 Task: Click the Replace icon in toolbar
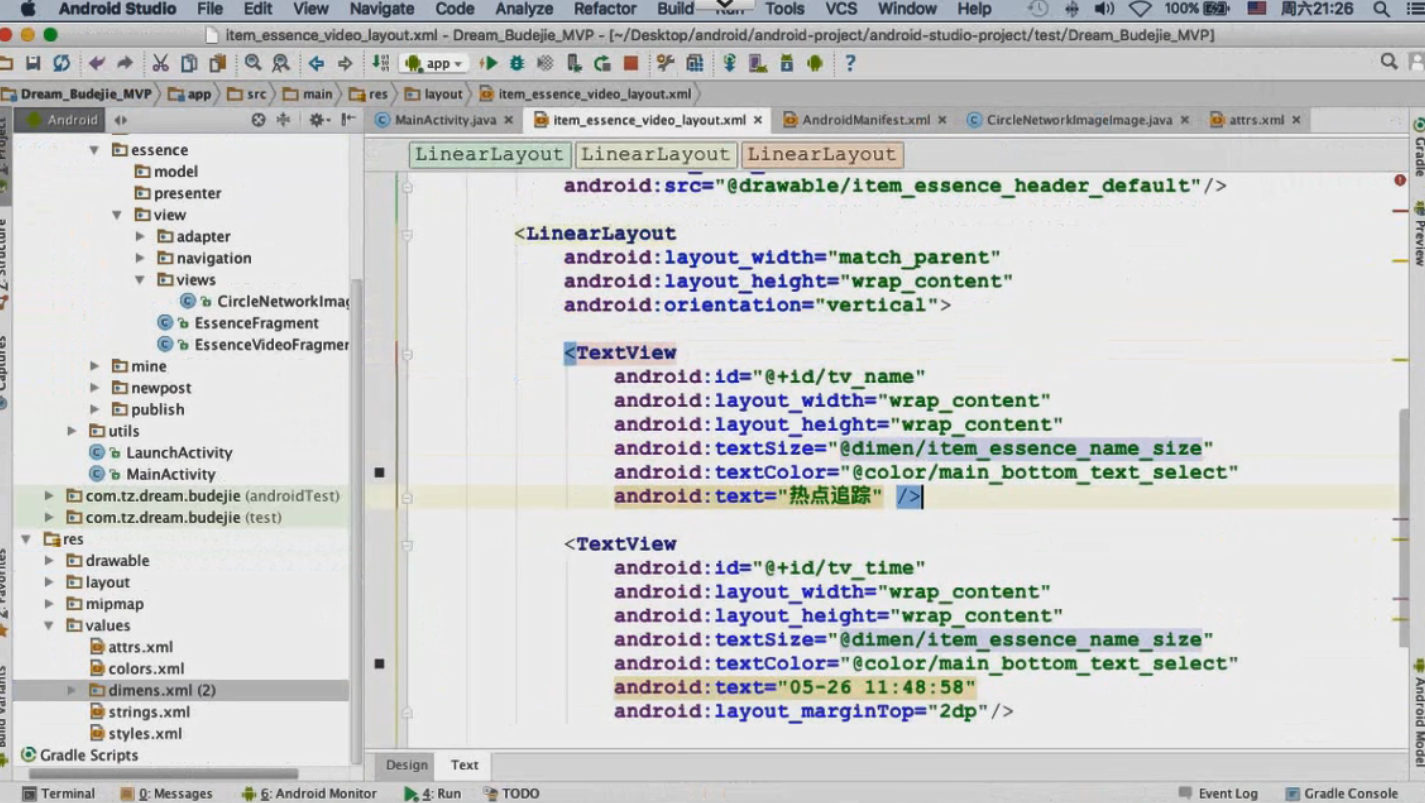click(x=281, y=63)
